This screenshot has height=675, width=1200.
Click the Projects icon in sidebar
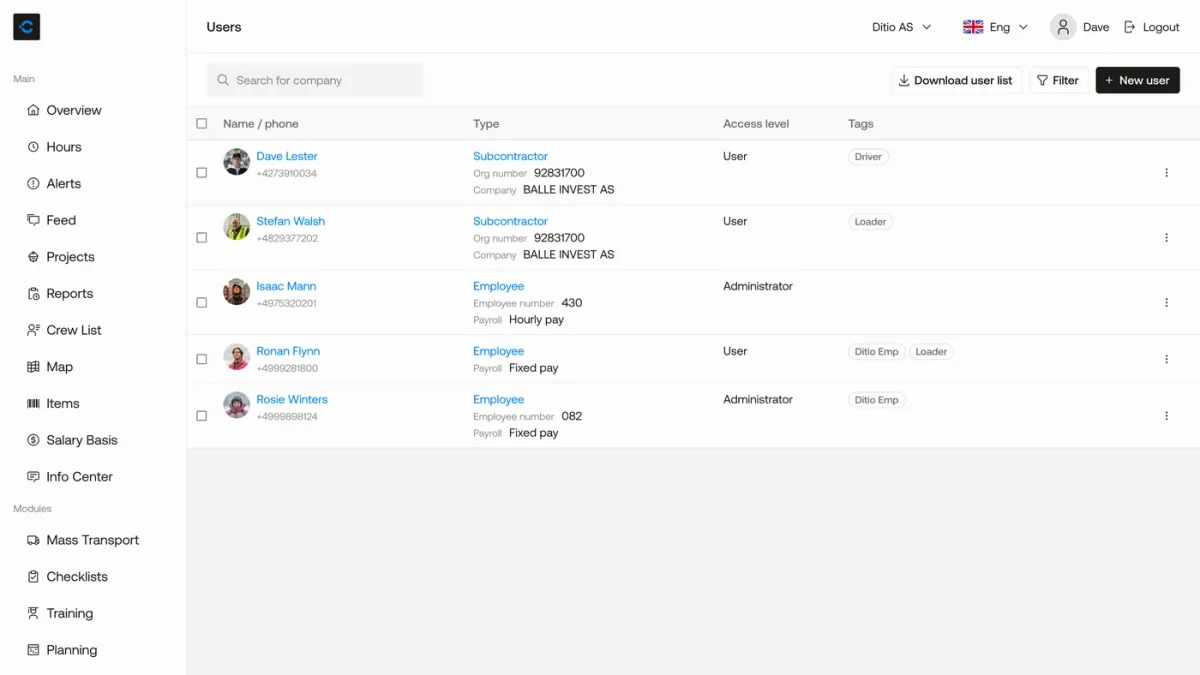pos(34,257)
